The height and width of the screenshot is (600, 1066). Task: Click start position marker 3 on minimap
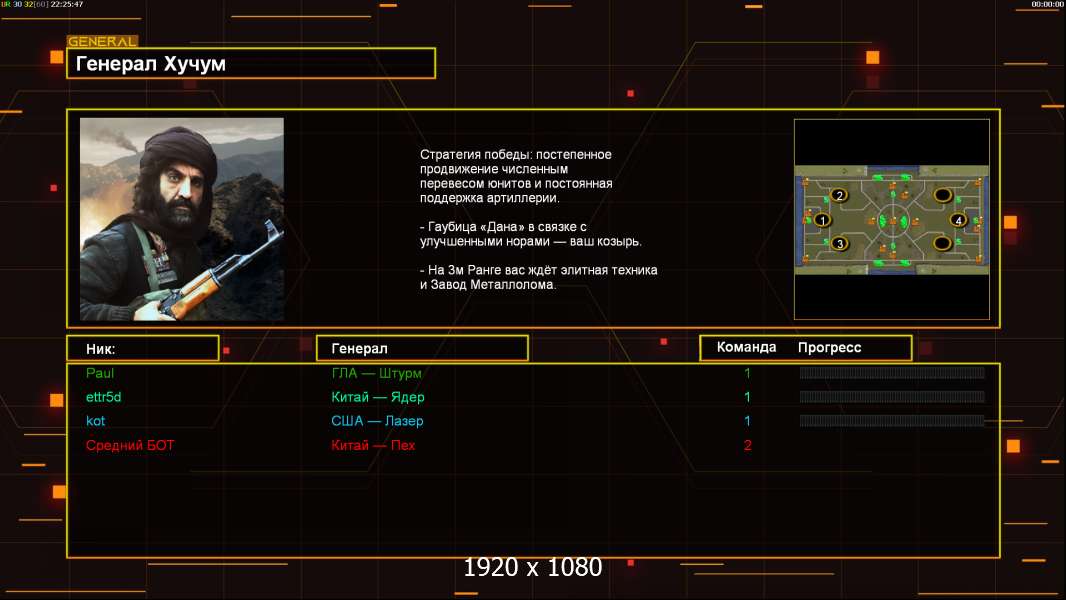pos(840,243)
